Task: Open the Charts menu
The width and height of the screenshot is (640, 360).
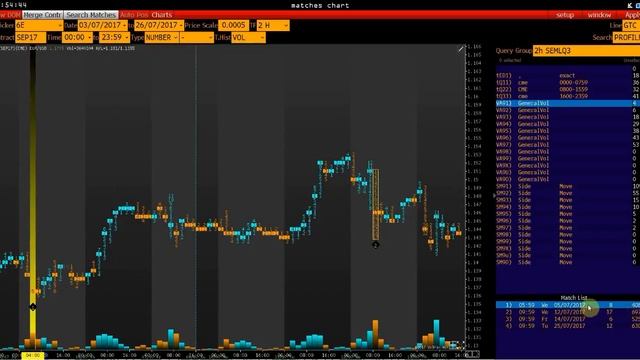Action: pos(162,15)
